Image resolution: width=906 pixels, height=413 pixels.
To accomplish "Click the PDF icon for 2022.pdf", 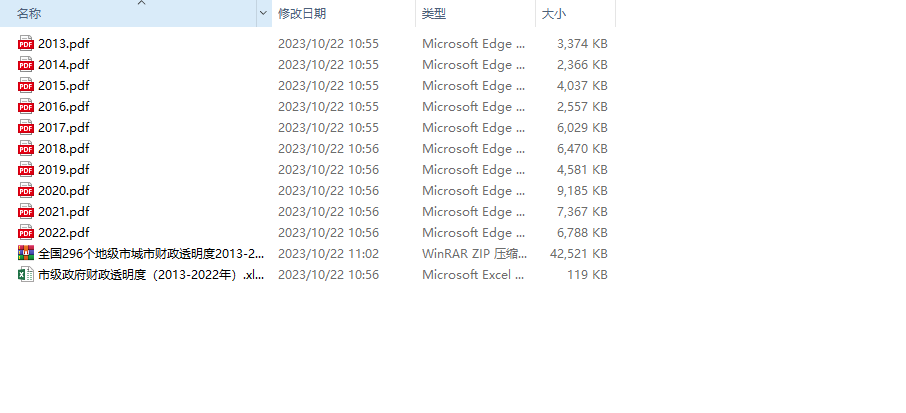I will click(x=26, y=232).
